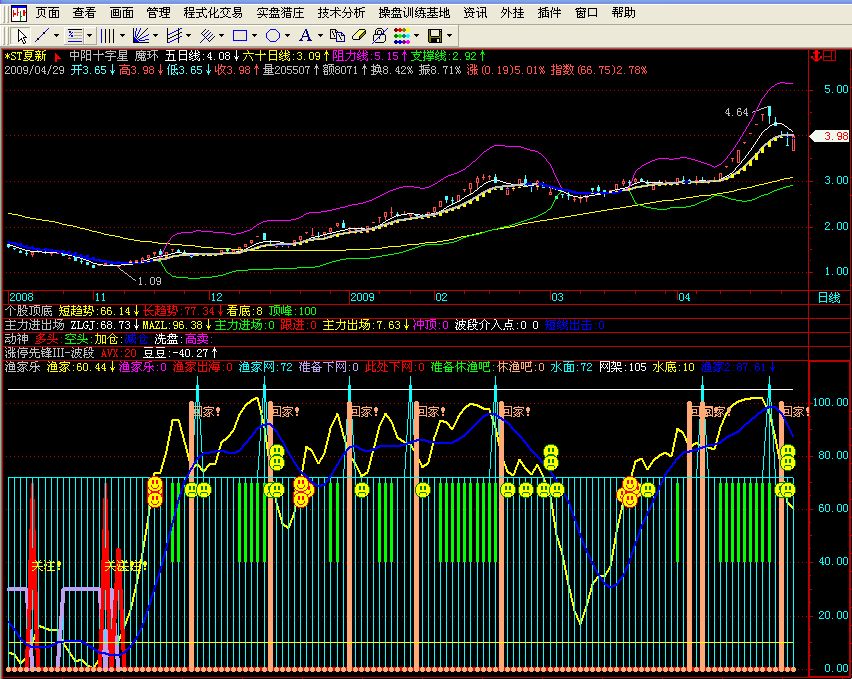Open the 技术分析 menu
The width and height of the screenshot is (852, 679).
point(341,13)
